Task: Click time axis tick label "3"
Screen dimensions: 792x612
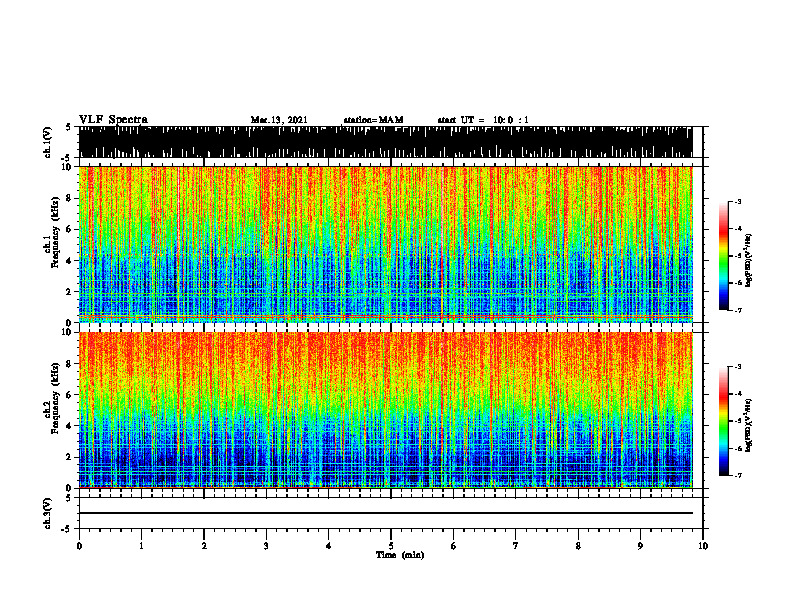Action: (266, 546)
